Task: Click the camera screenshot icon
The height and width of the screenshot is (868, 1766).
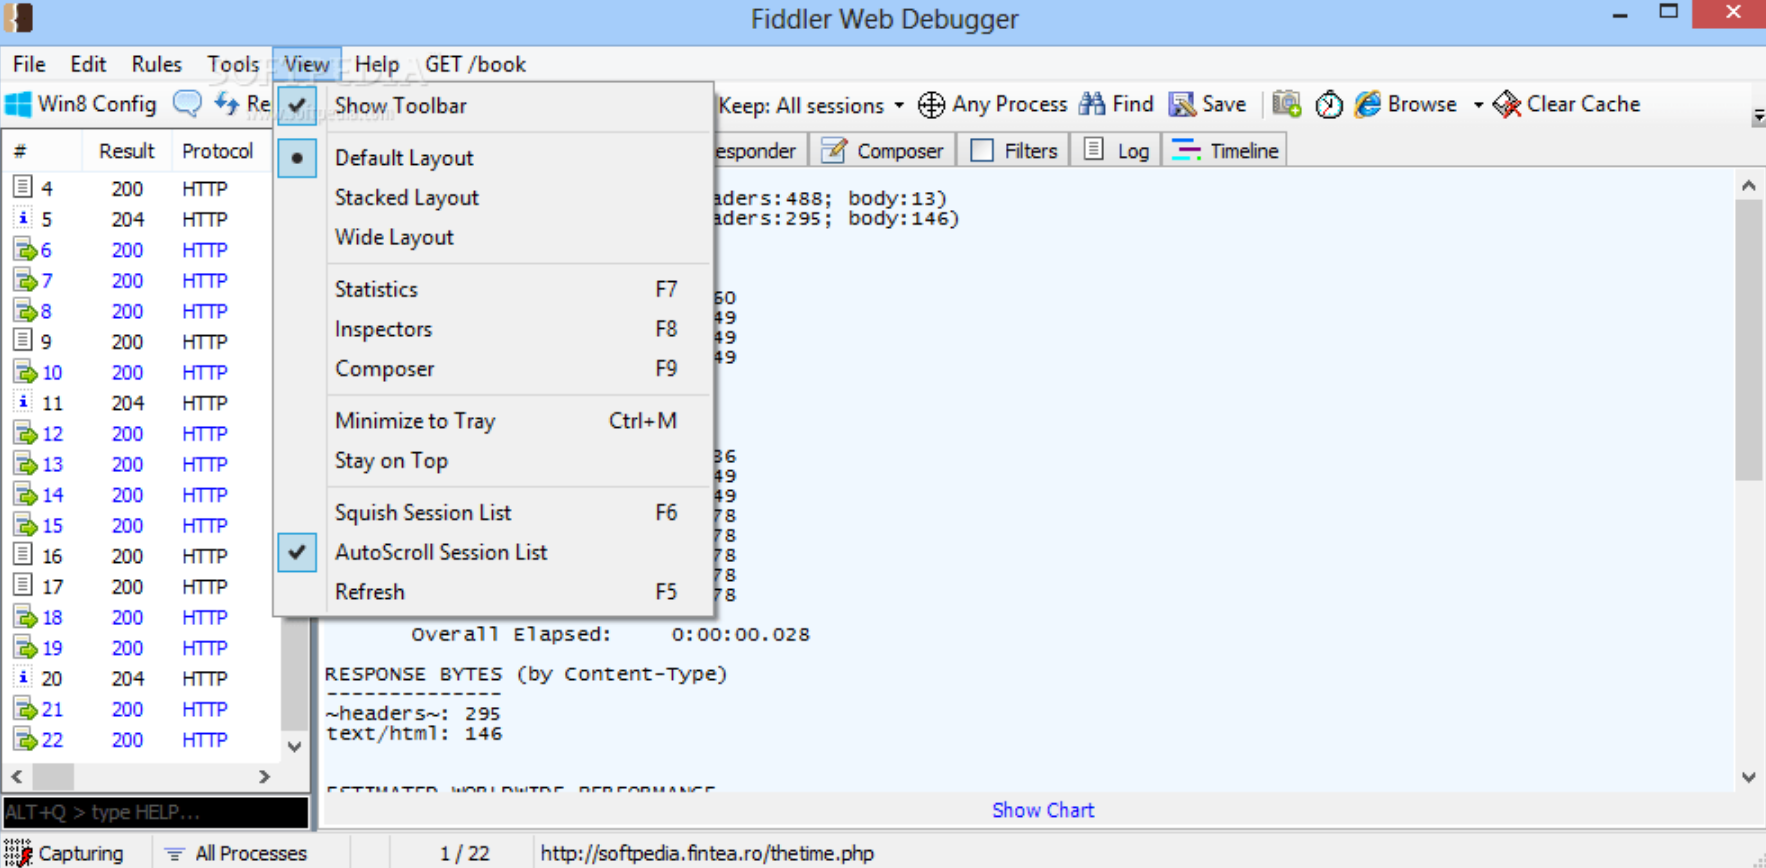Action: 1287,103
